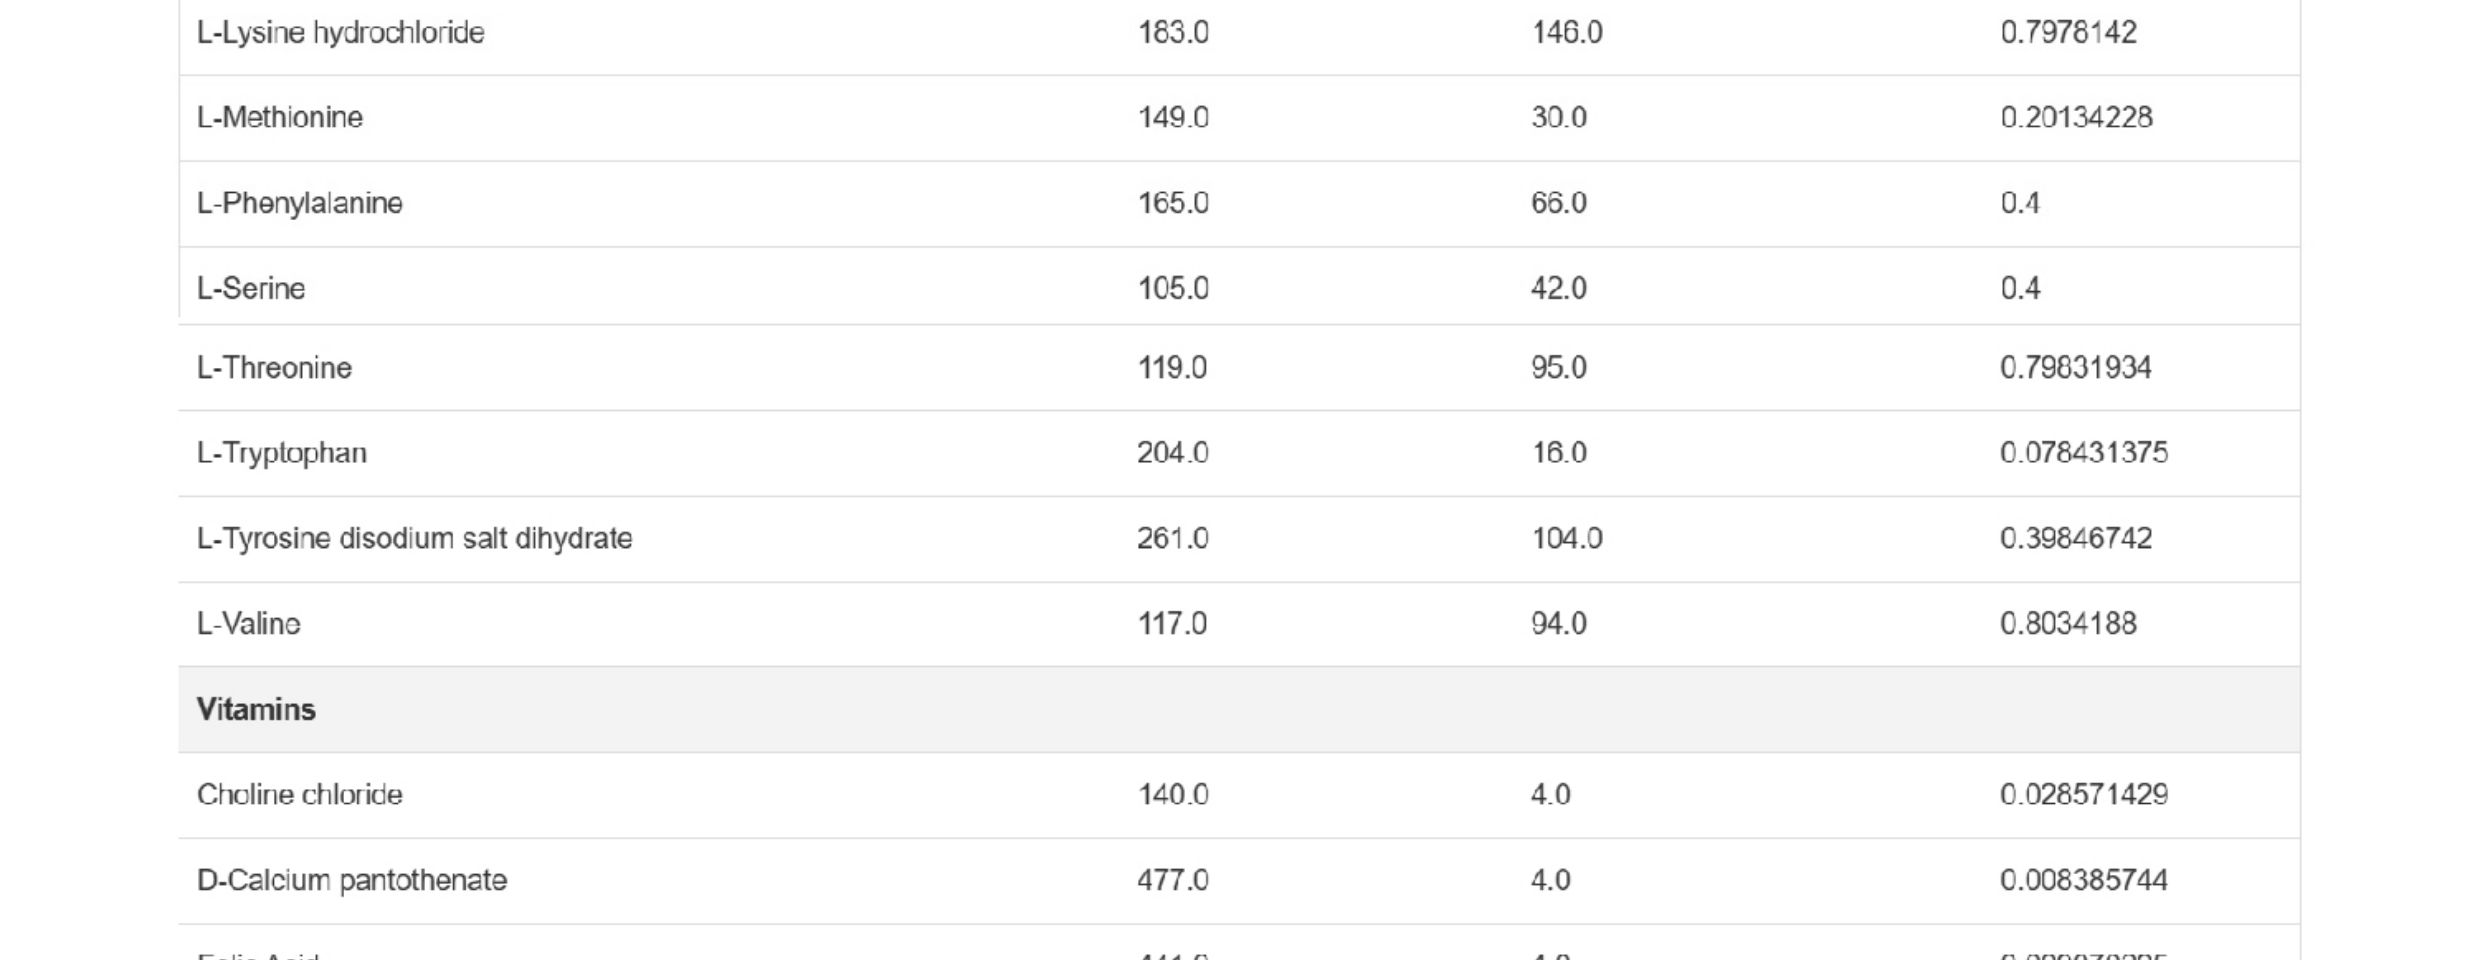Select the 0.078431375 value in L-Tryptophan row
This screenshot has width=2480, height=960.
click(2084, 453)
